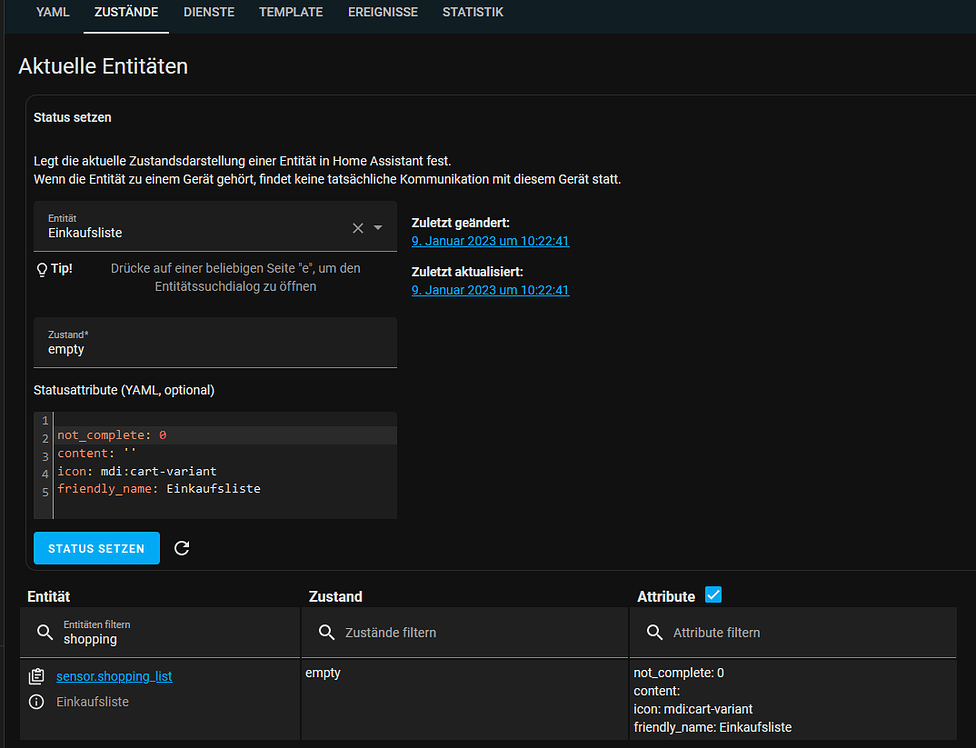Viewport: 976px width, 748px height.
Task: Clear the Entität field with the X icon
Action: tap(357, 228)
